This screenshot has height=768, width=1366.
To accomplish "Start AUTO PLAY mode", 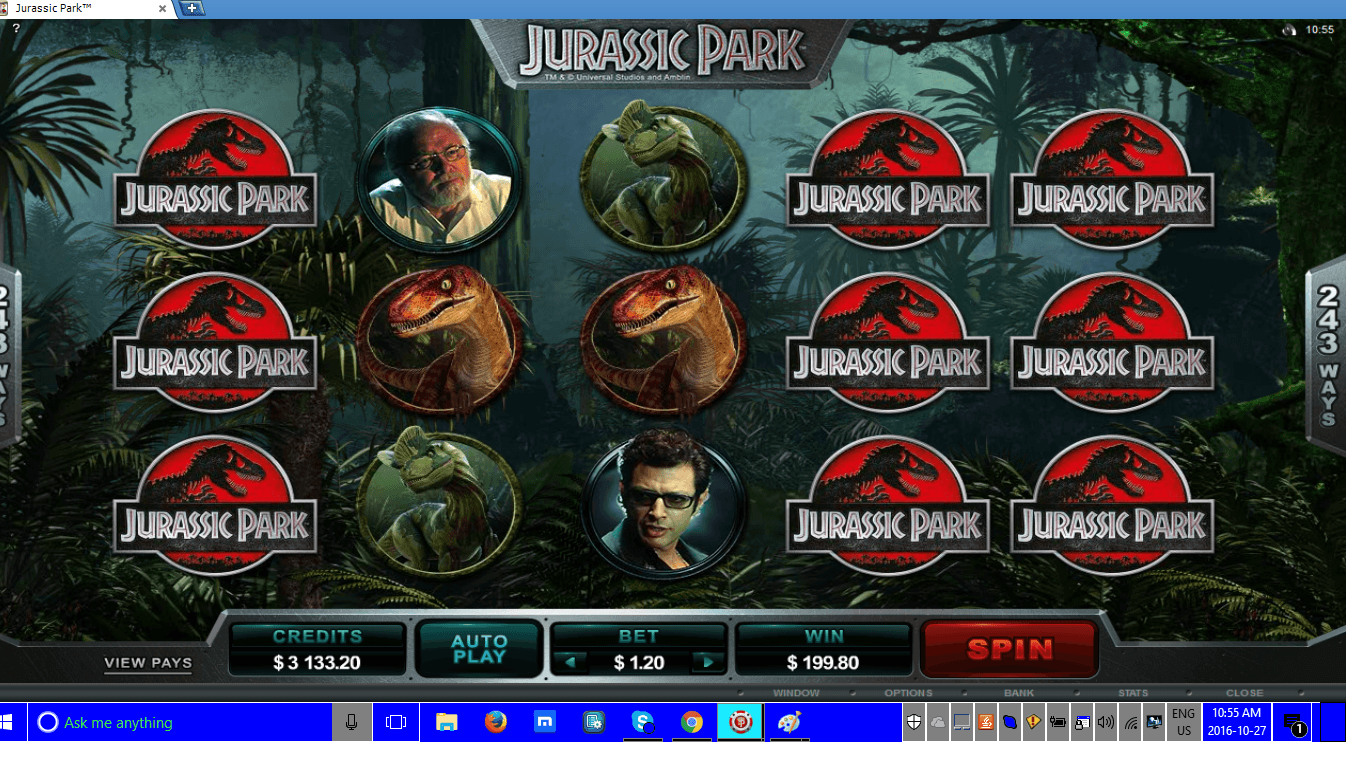I will point(479,649).
